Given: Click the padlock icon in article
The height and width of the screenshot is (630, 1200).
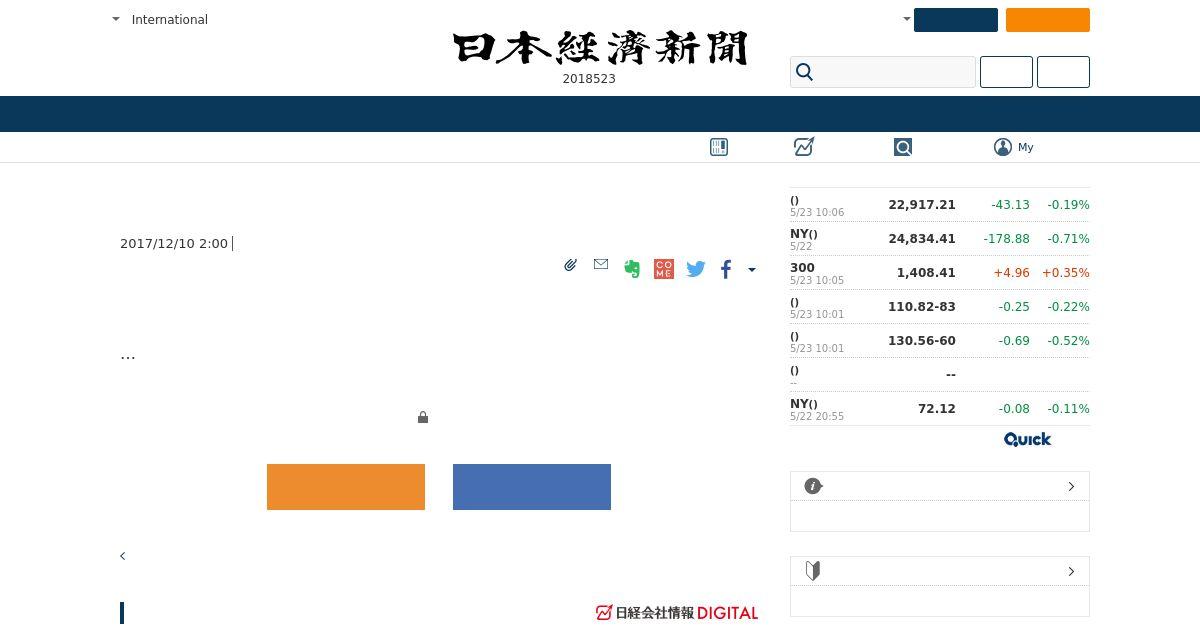Looking at the screenshot, I should click(x=423, y=417).
